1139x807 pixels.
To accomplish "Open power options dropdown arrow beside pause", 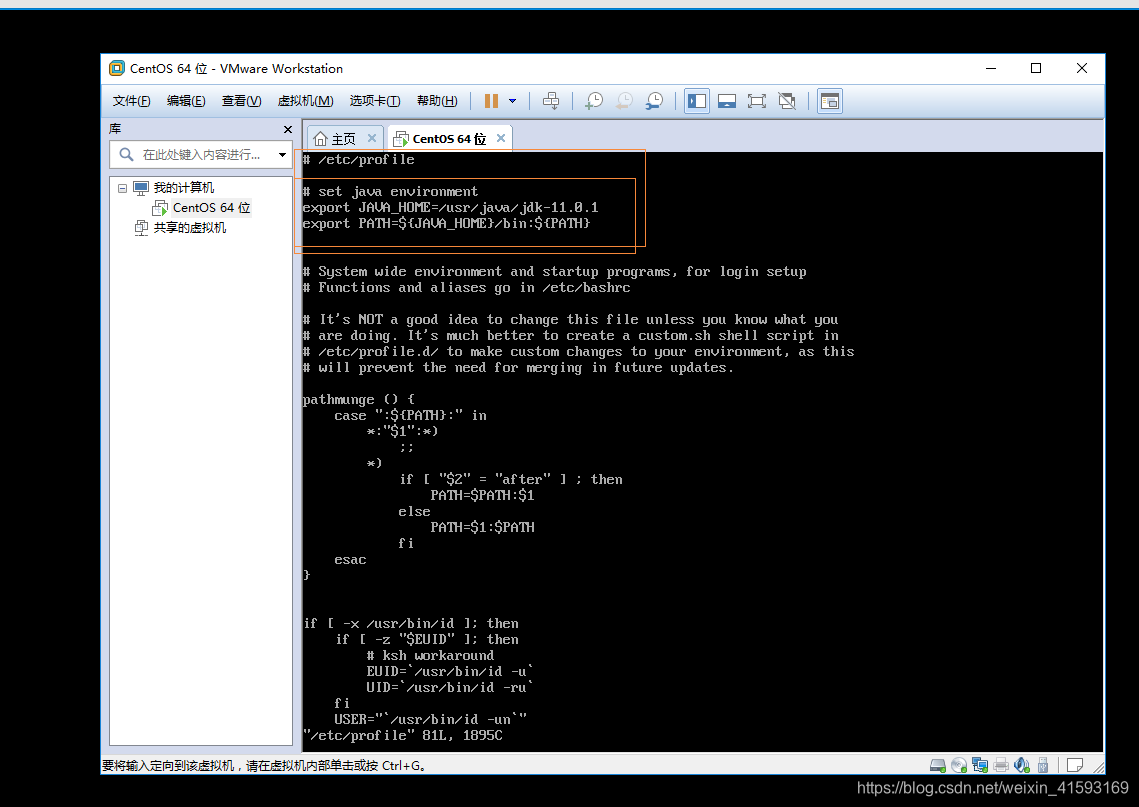I will point(512,101).
